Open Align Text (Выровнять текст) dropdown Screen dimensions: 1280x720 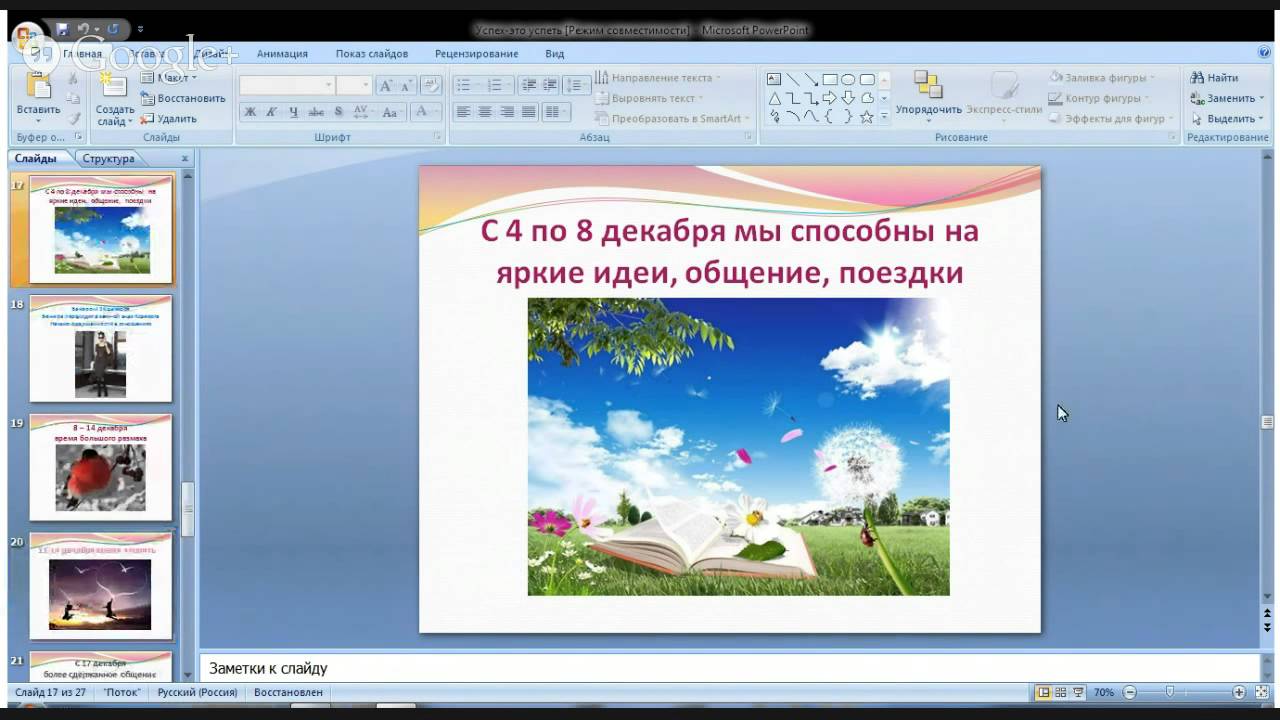coord(649,98)
